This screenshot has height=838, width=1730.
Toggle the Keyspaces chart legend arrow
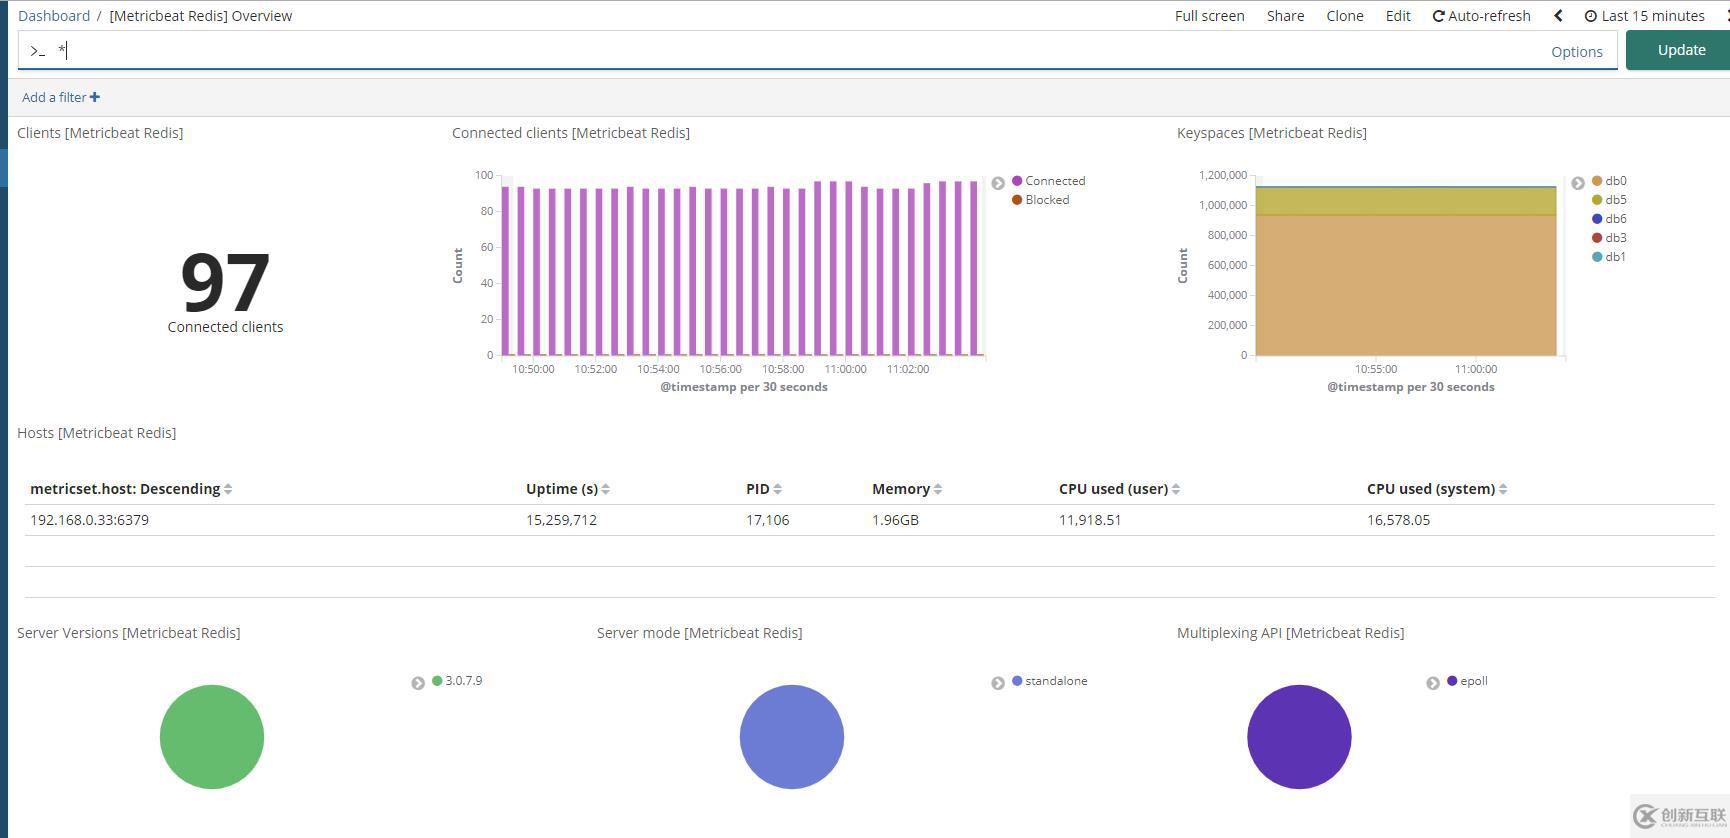click(1578, 183)
